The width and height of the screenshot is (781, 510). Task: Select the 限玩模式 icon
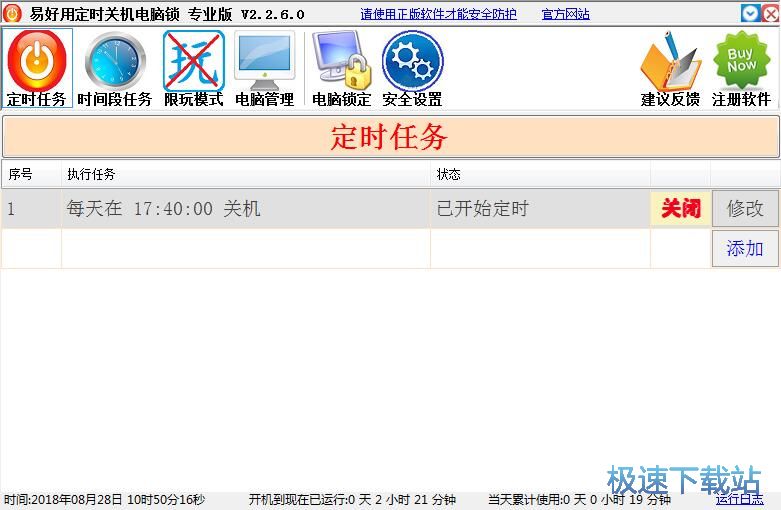coord(194,68)
